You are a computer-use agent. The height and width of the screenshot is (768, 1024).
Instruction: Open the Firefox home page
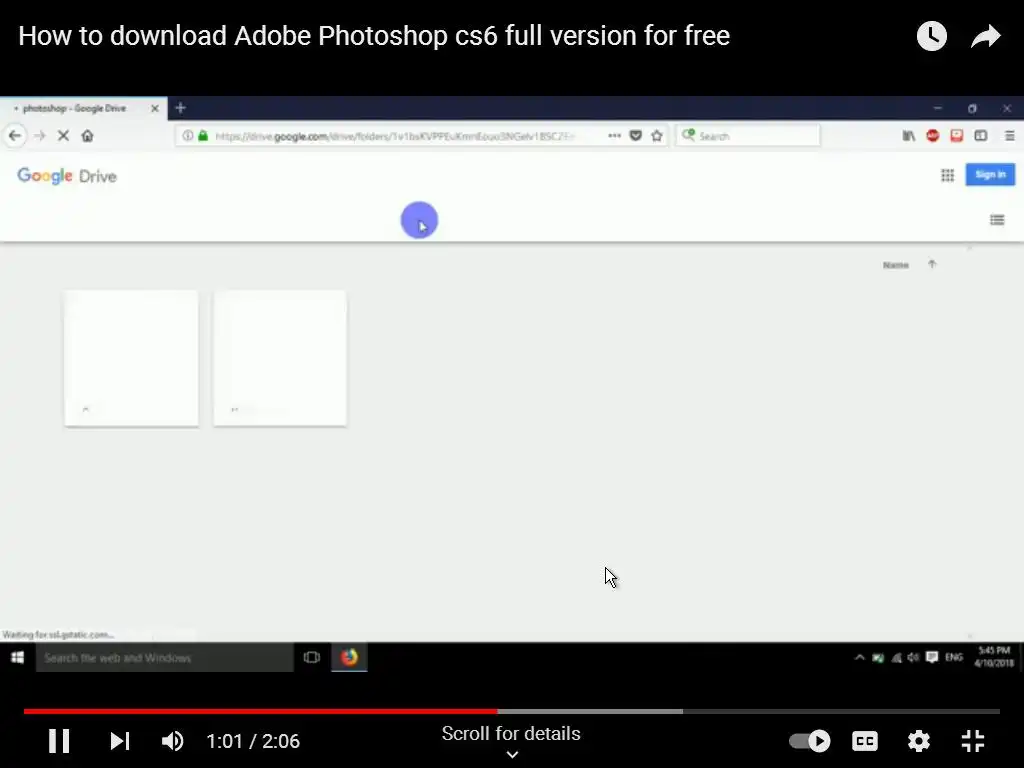click(88, 136)
